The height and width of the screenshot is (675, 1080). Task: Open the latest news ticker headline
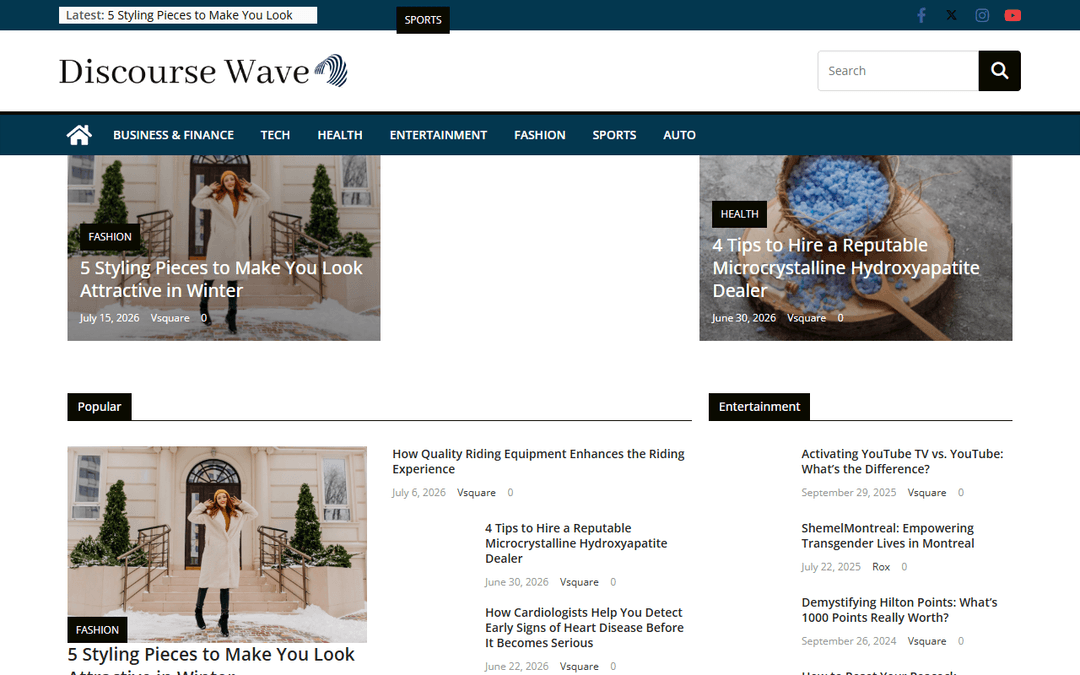click(x=200, y=15)
